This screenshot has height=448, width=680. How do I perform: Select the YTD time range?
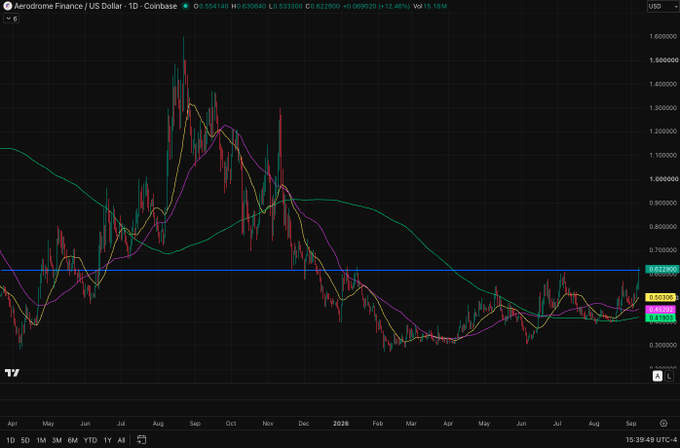[90, 440]
